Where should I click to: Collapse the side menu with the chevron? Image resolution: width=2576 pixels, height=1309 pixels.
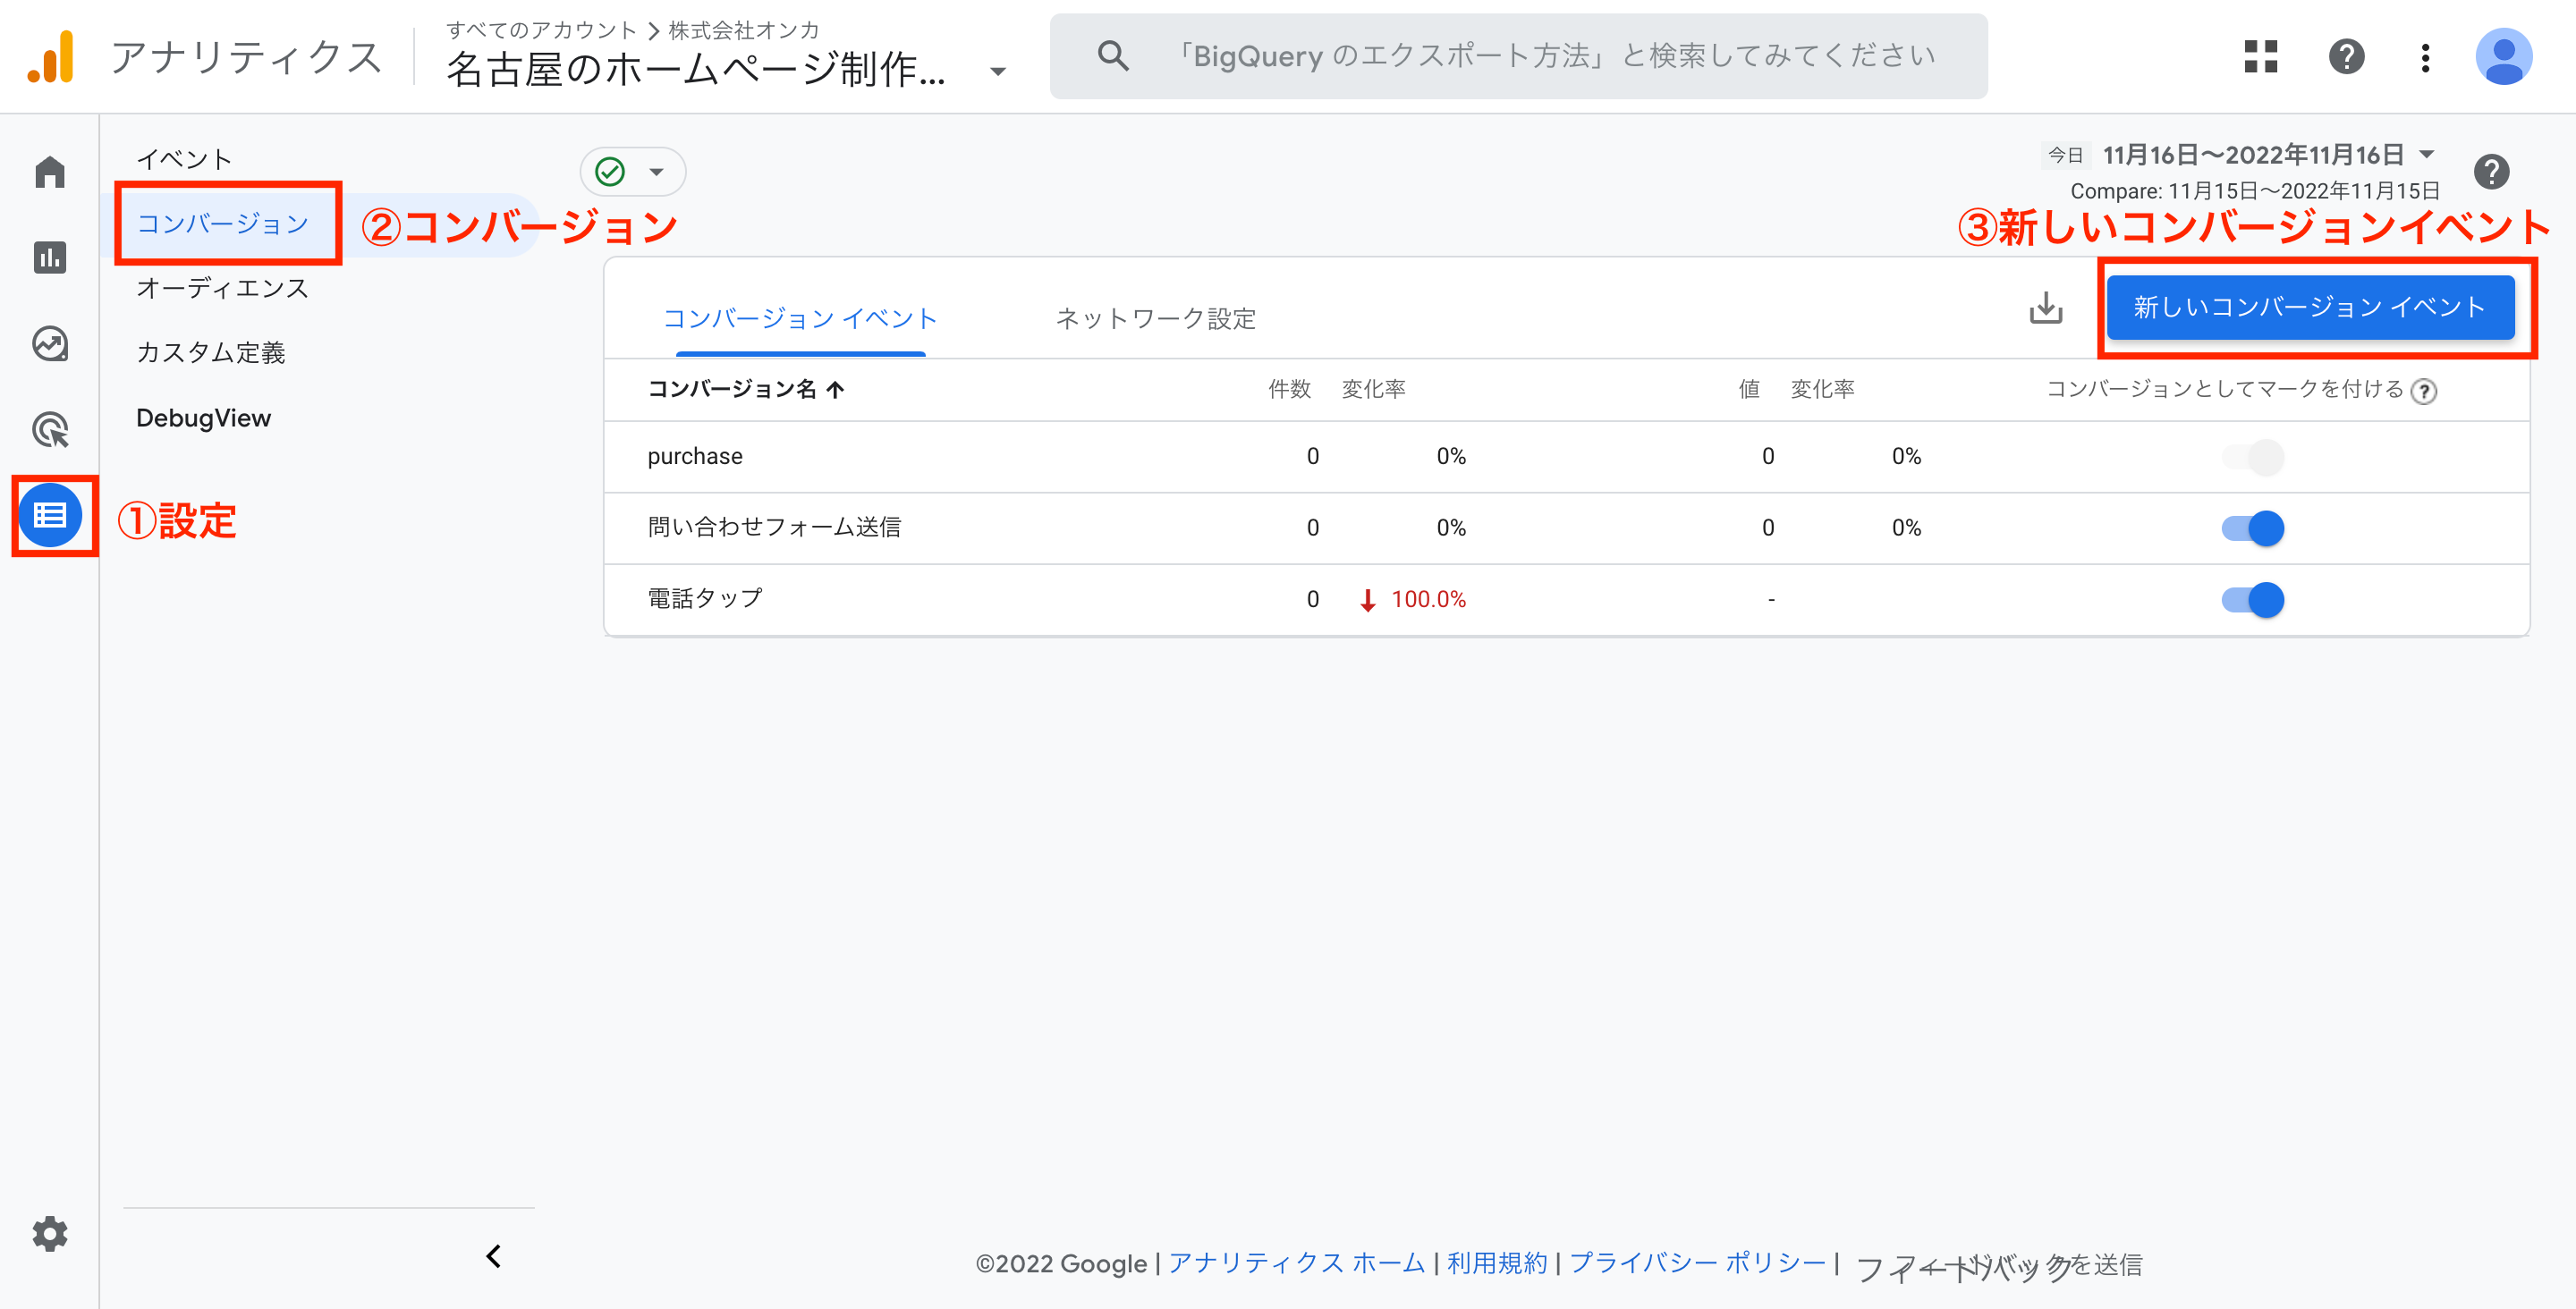[493, 1256]
